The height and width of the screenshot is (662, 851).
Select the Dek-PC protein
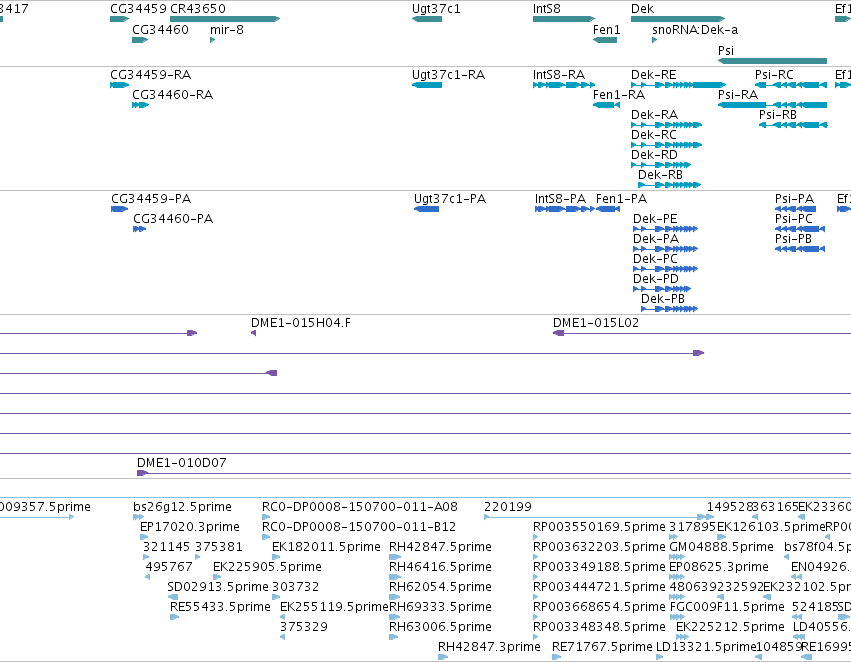665,269
